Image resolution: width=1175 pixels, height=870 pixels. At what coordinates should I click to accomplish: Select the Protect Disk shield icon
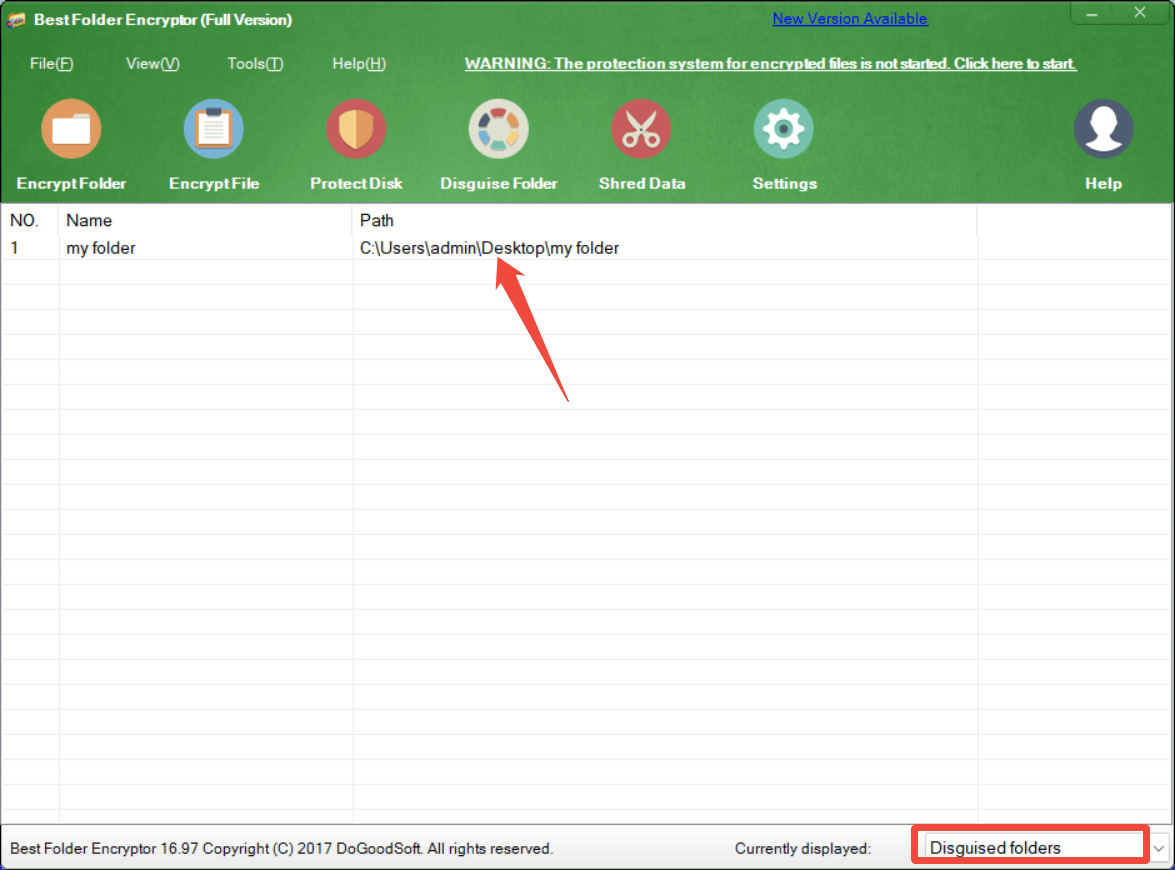[356, 129]
